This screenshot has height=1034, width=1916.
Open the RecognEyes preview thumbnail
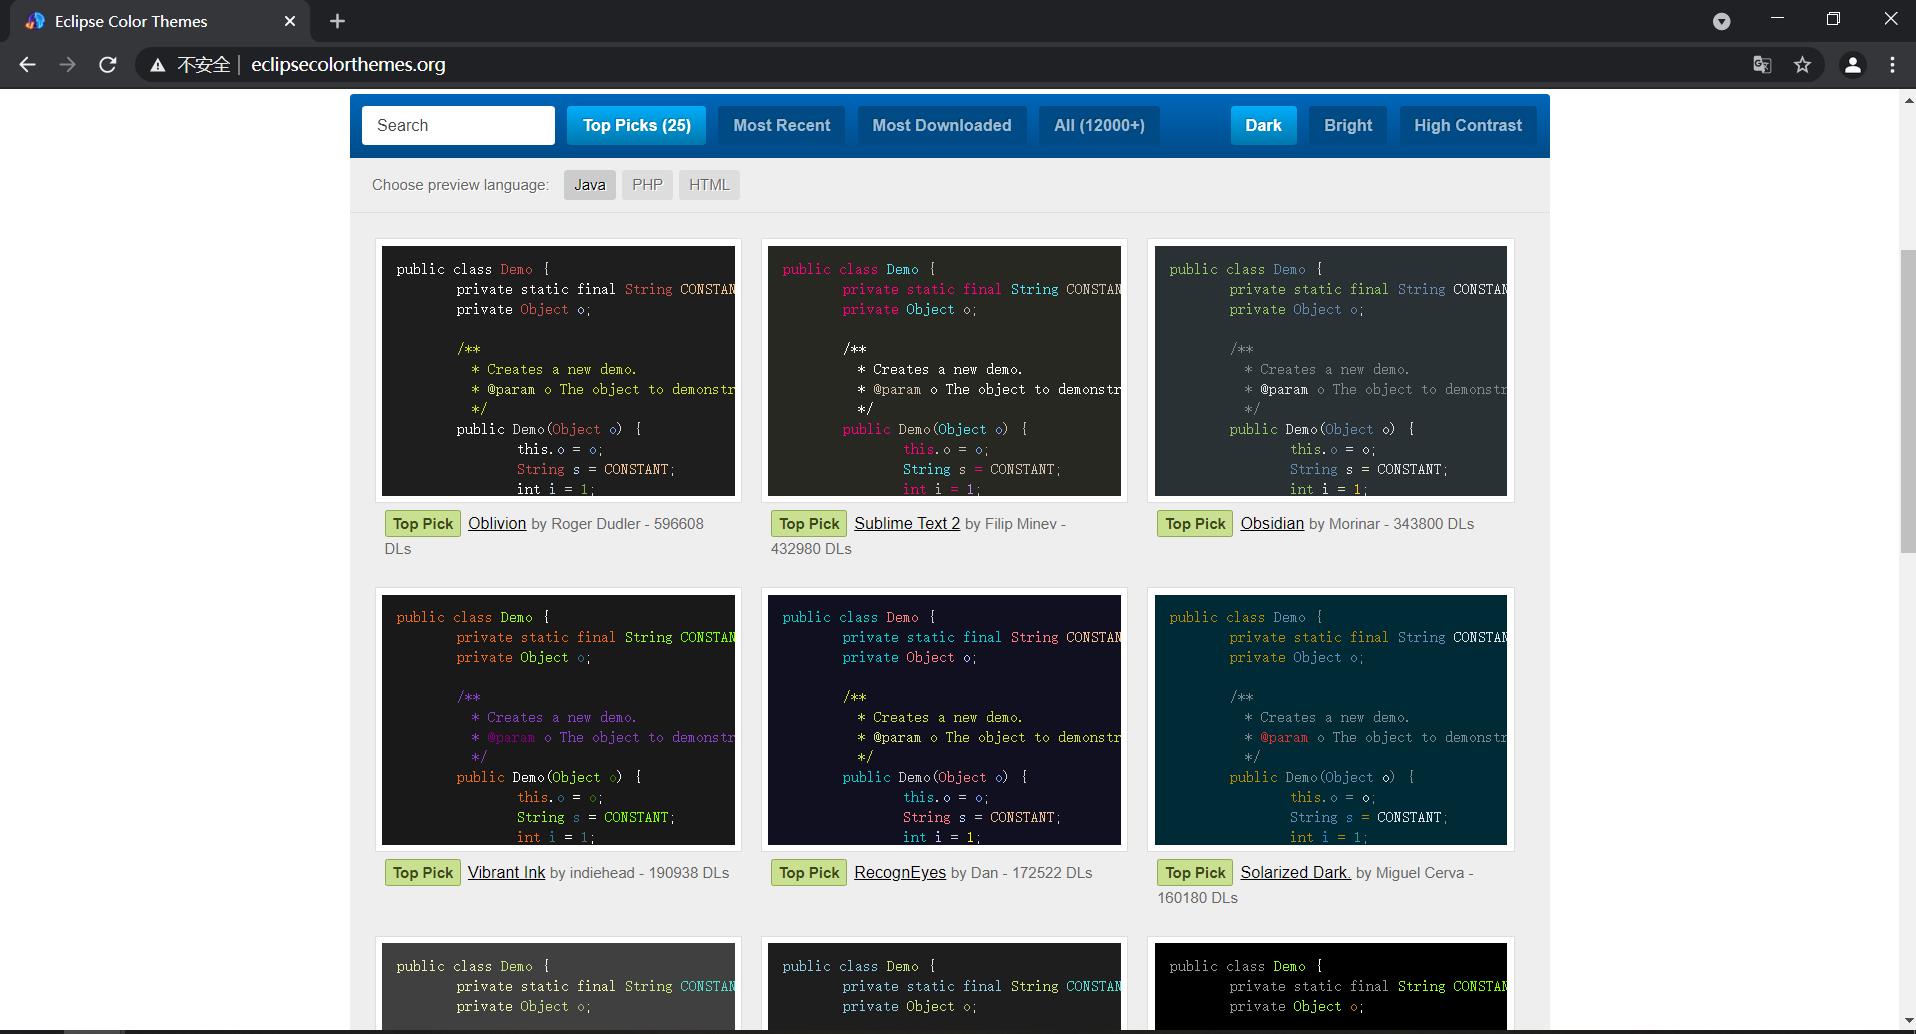(x=944, y=720)
